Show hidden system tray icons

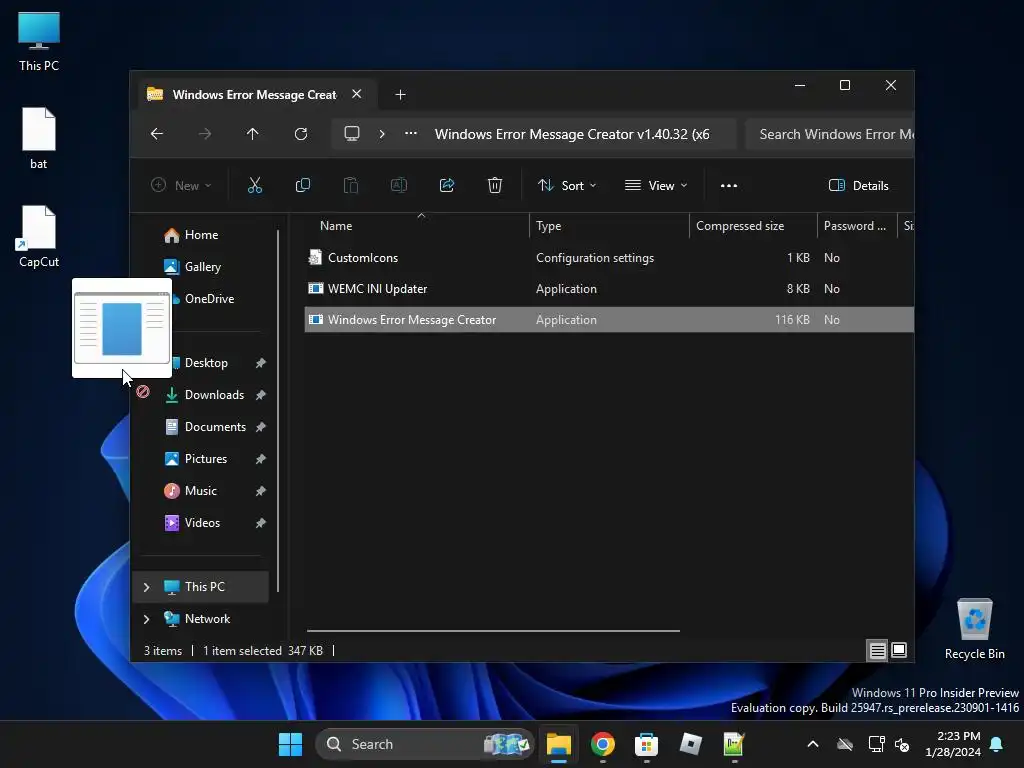click(x=813, y=744)
